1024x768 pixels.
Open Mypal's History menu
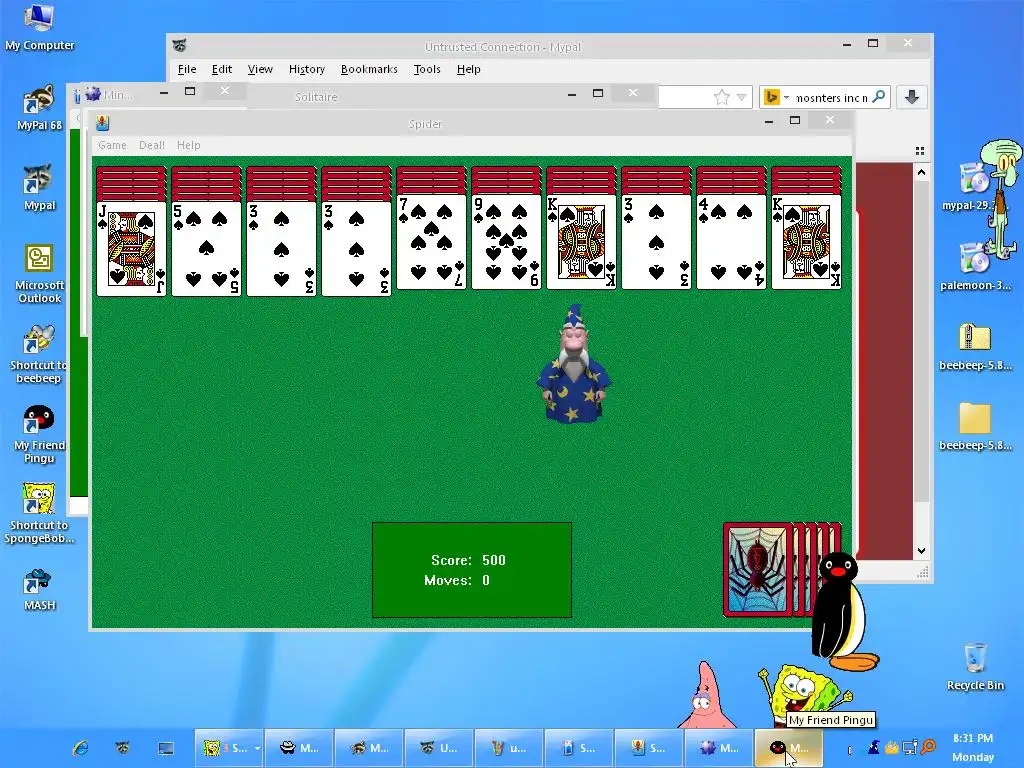307,69
